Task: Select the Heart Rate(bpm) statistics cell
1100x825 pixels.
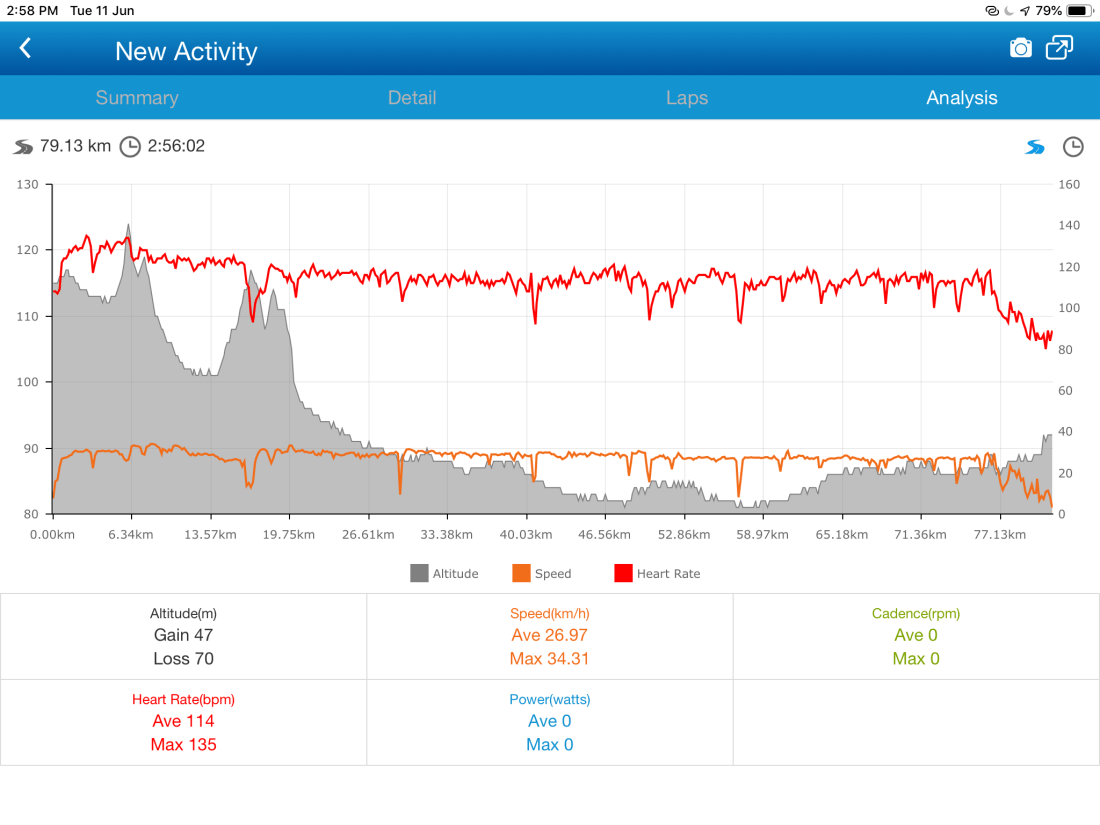Action: coord(183,722)
